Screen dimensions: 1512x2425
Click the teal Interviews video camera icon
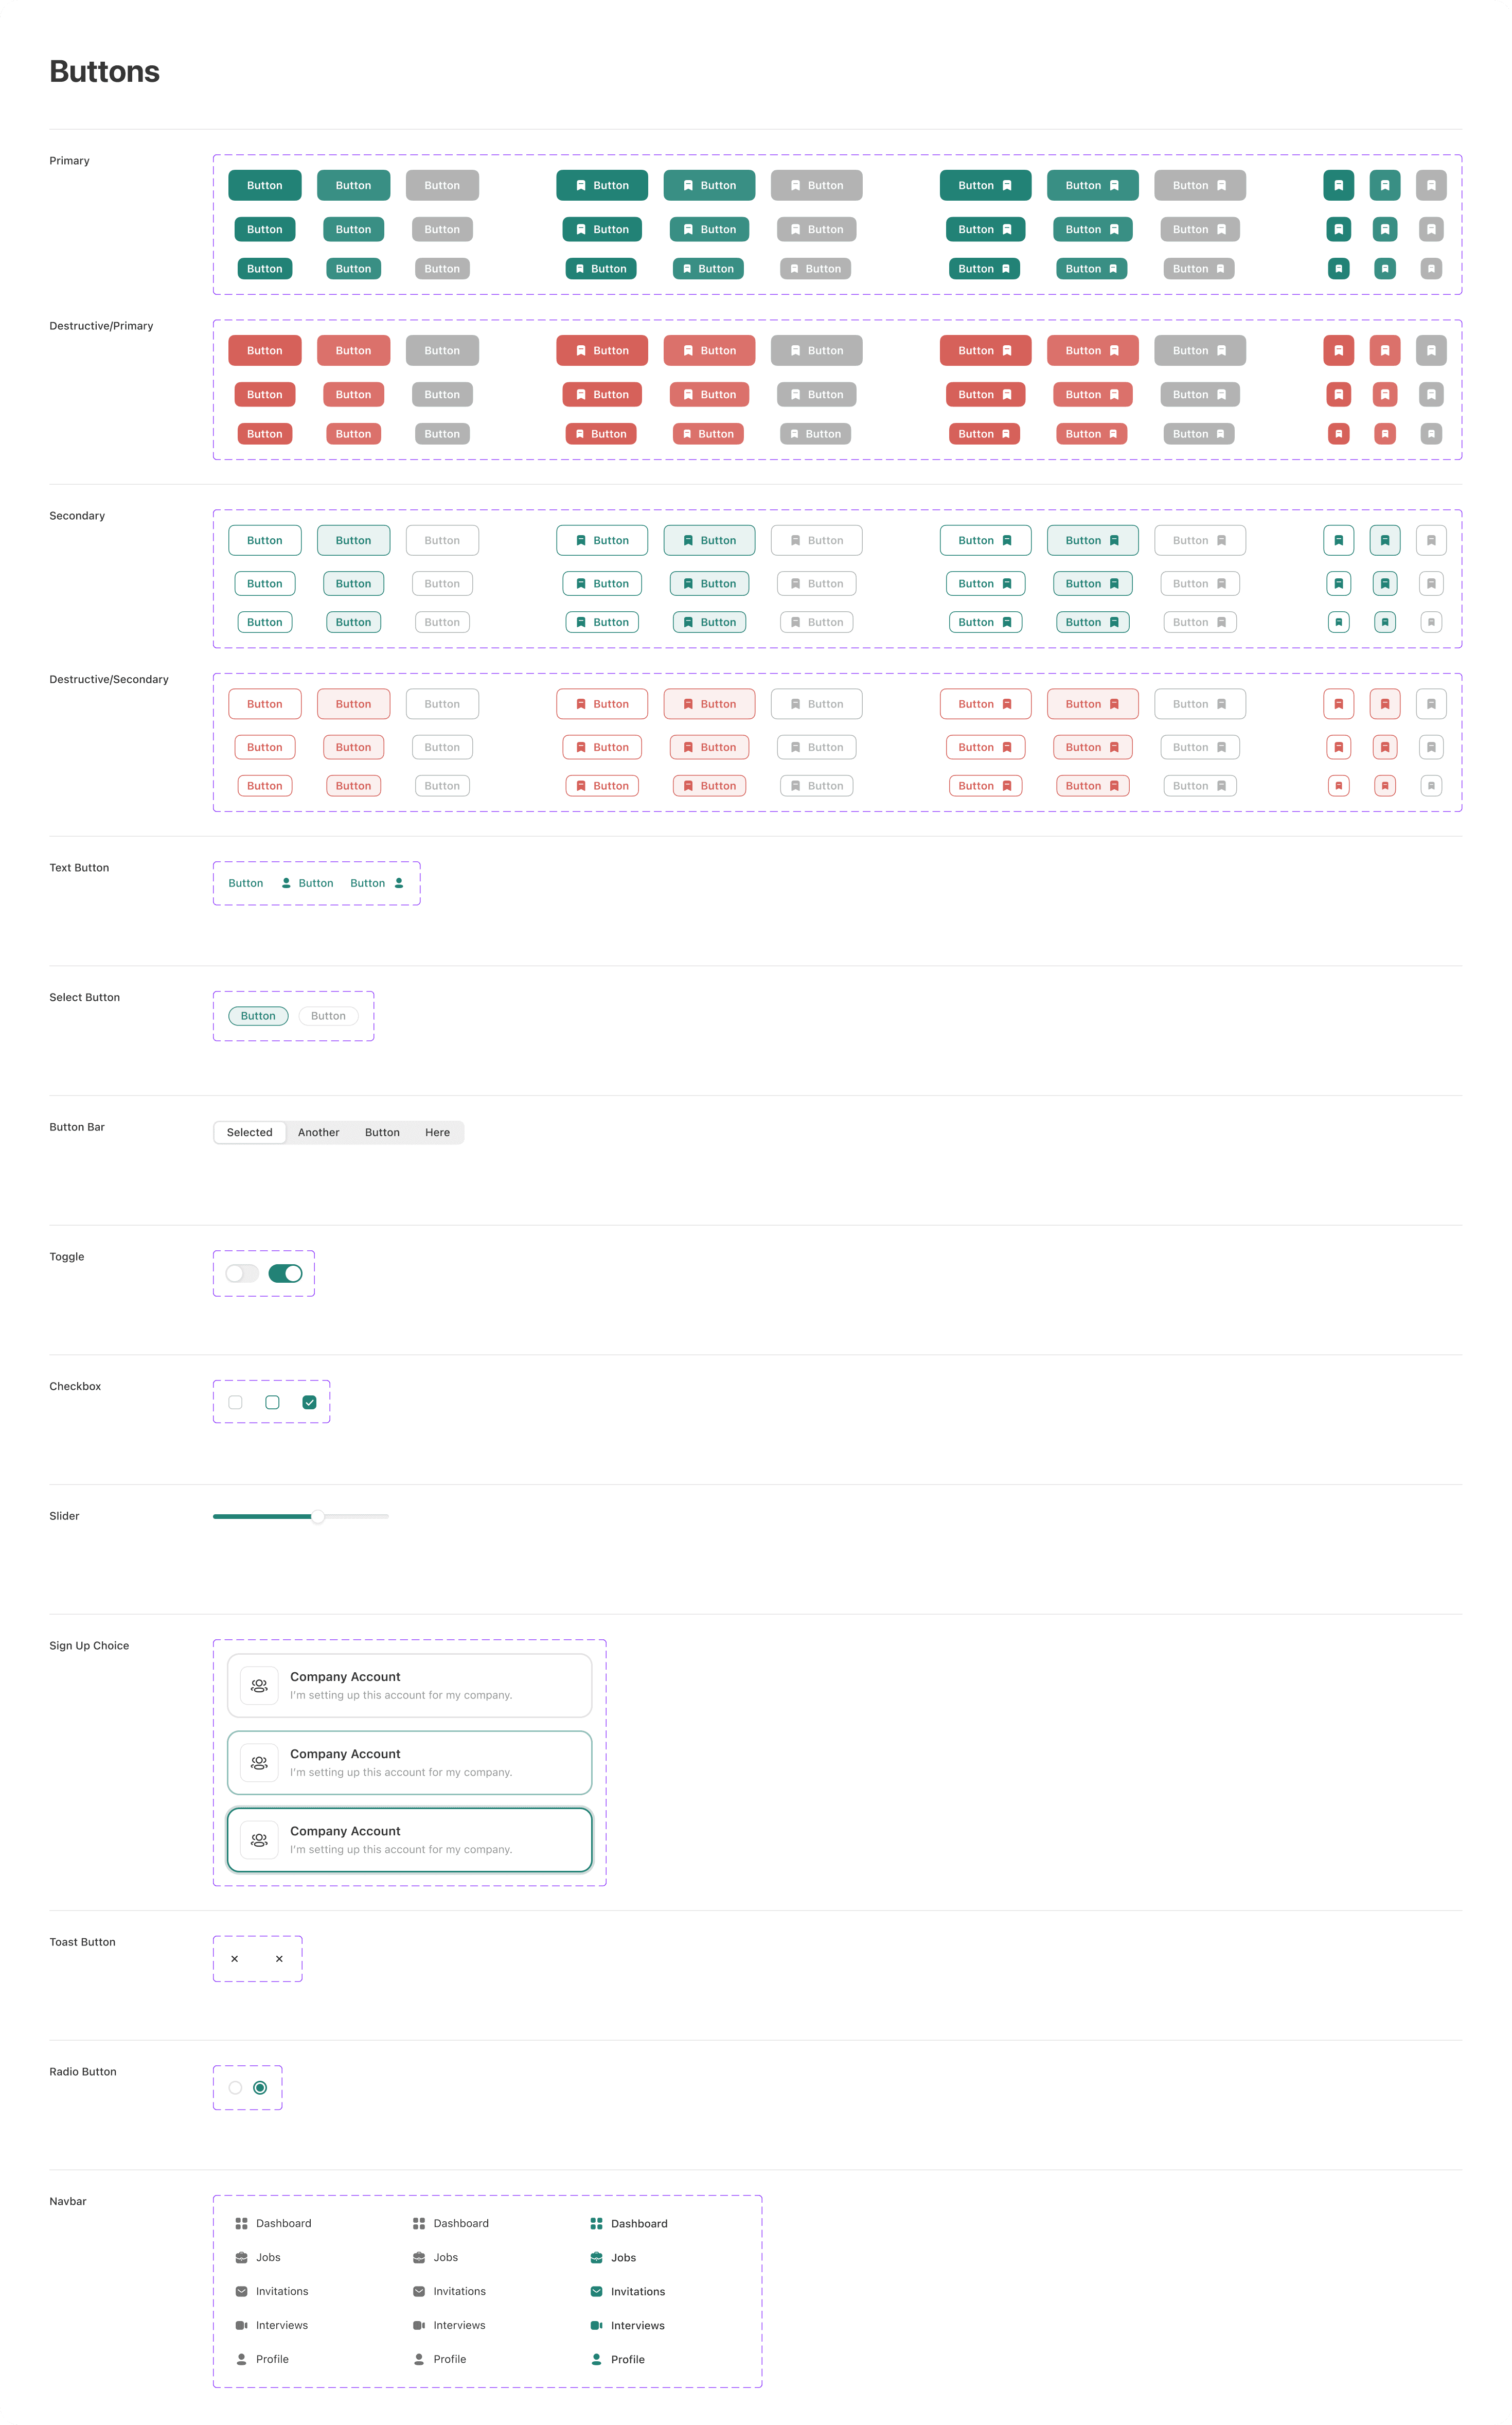click(x=596, y=2325)
